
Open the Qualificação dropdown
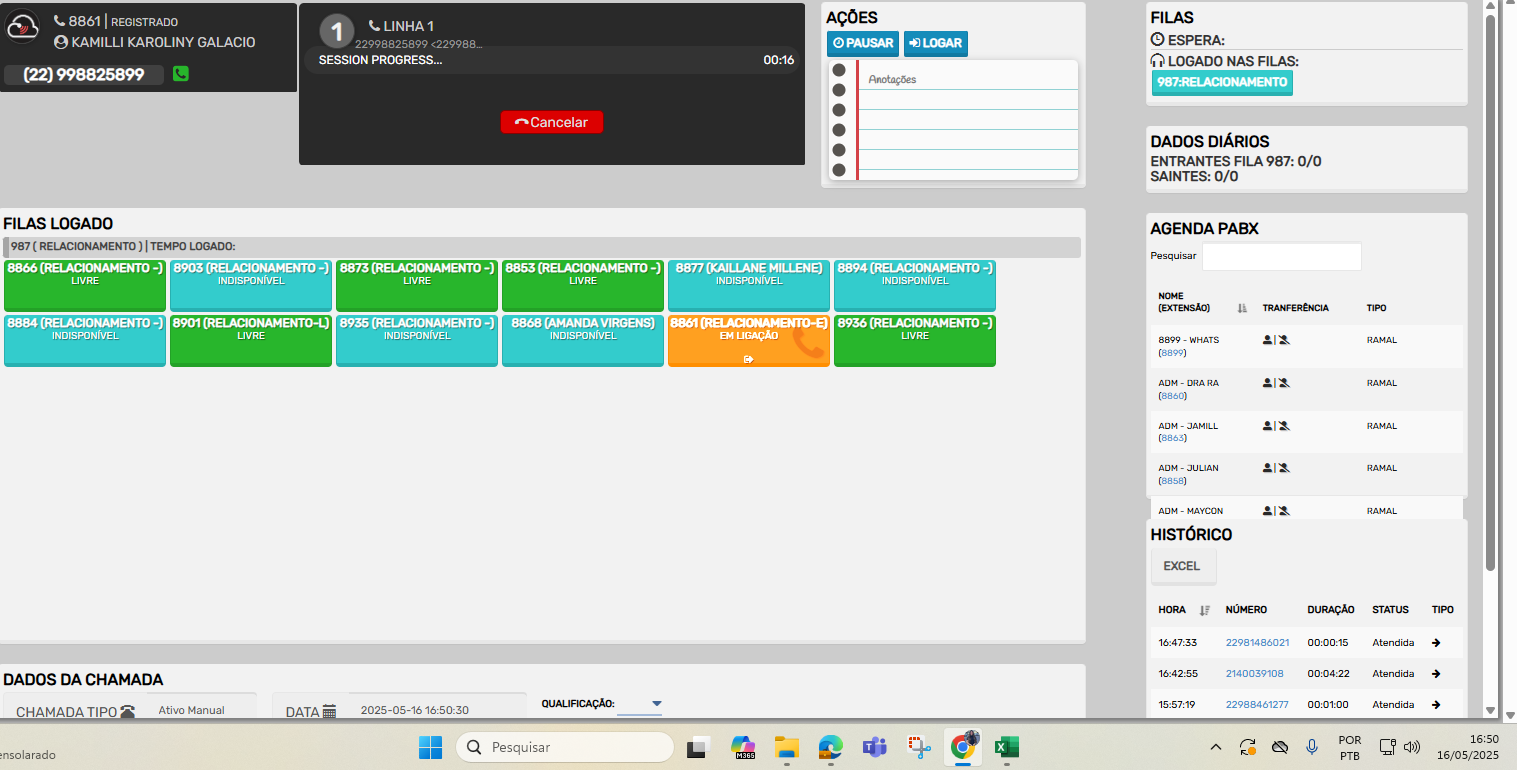pos(640,704)
